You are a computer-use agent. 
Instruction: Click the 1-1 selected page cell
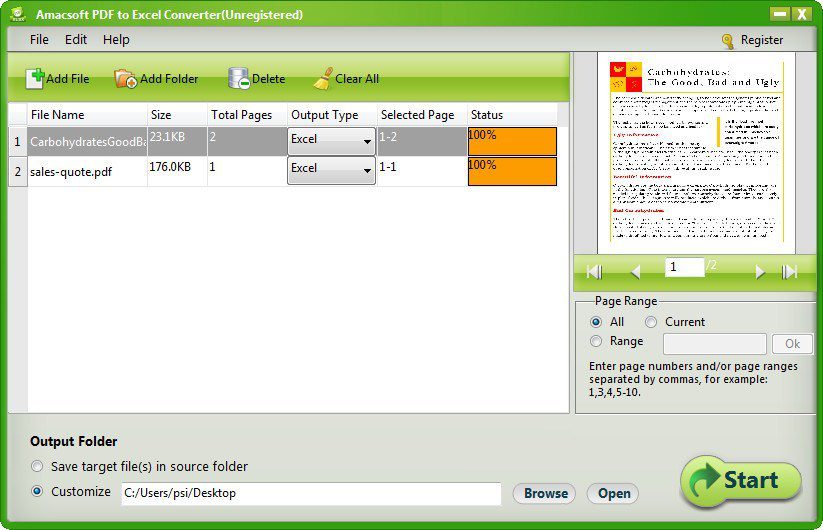pos(422,171)
